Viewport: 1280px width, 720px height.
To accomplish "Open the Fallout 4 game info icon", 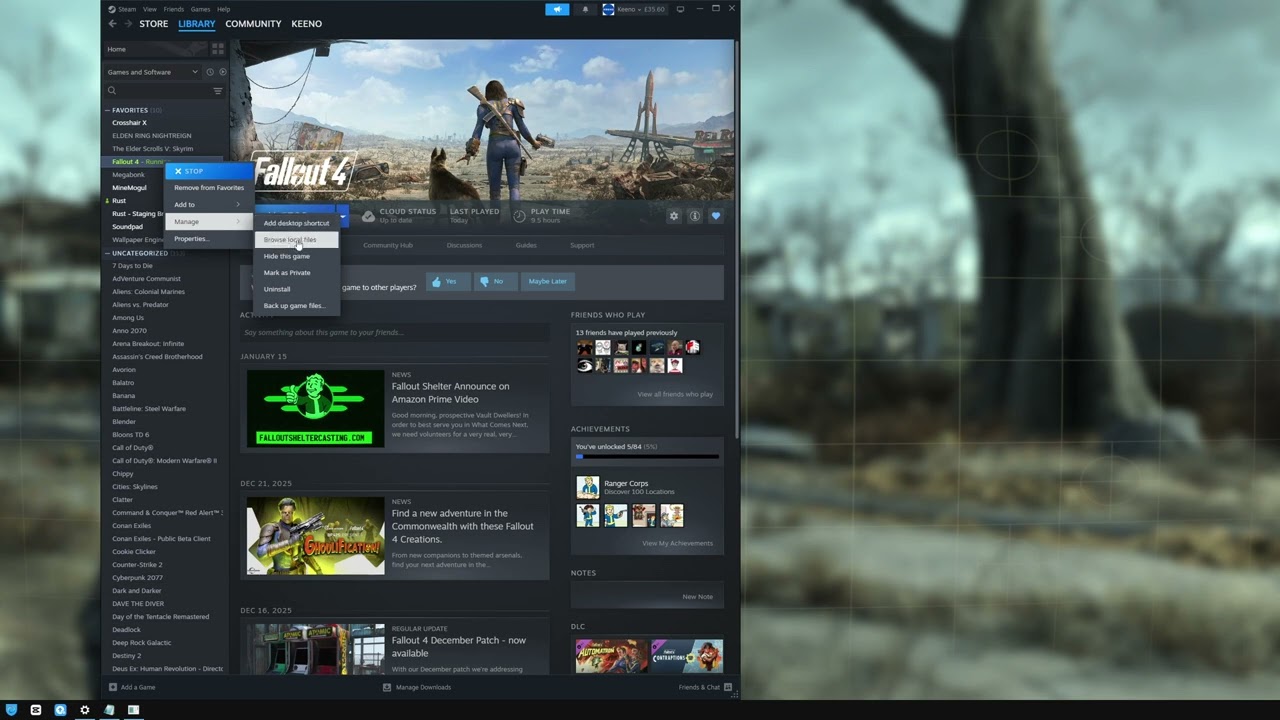I will (694, 216).
